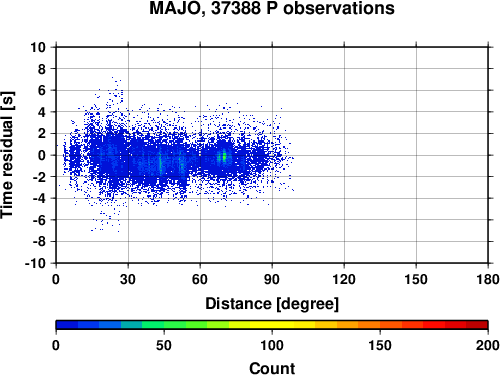This screenshot has height=375, width=500.
Task: Click the dark blue start of the colorbar
Action: (x=67, y=325)
